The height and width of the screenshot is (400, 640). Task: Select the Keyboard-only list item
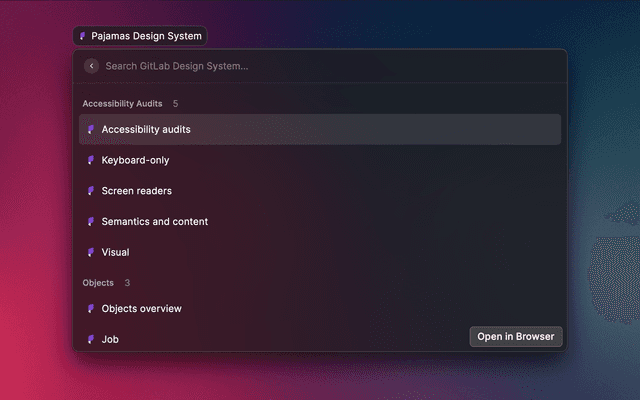pos(135,160)
